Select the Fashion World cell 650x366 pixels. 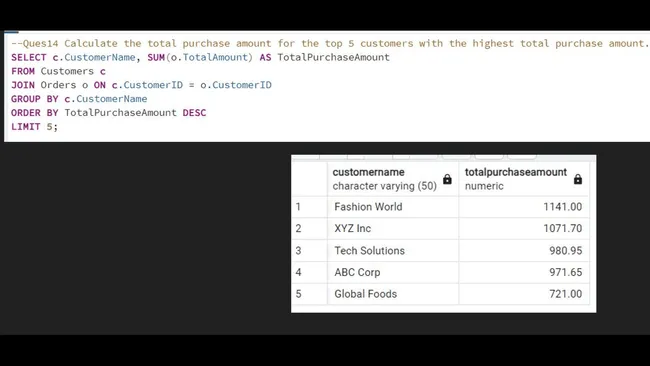(393, 207)
